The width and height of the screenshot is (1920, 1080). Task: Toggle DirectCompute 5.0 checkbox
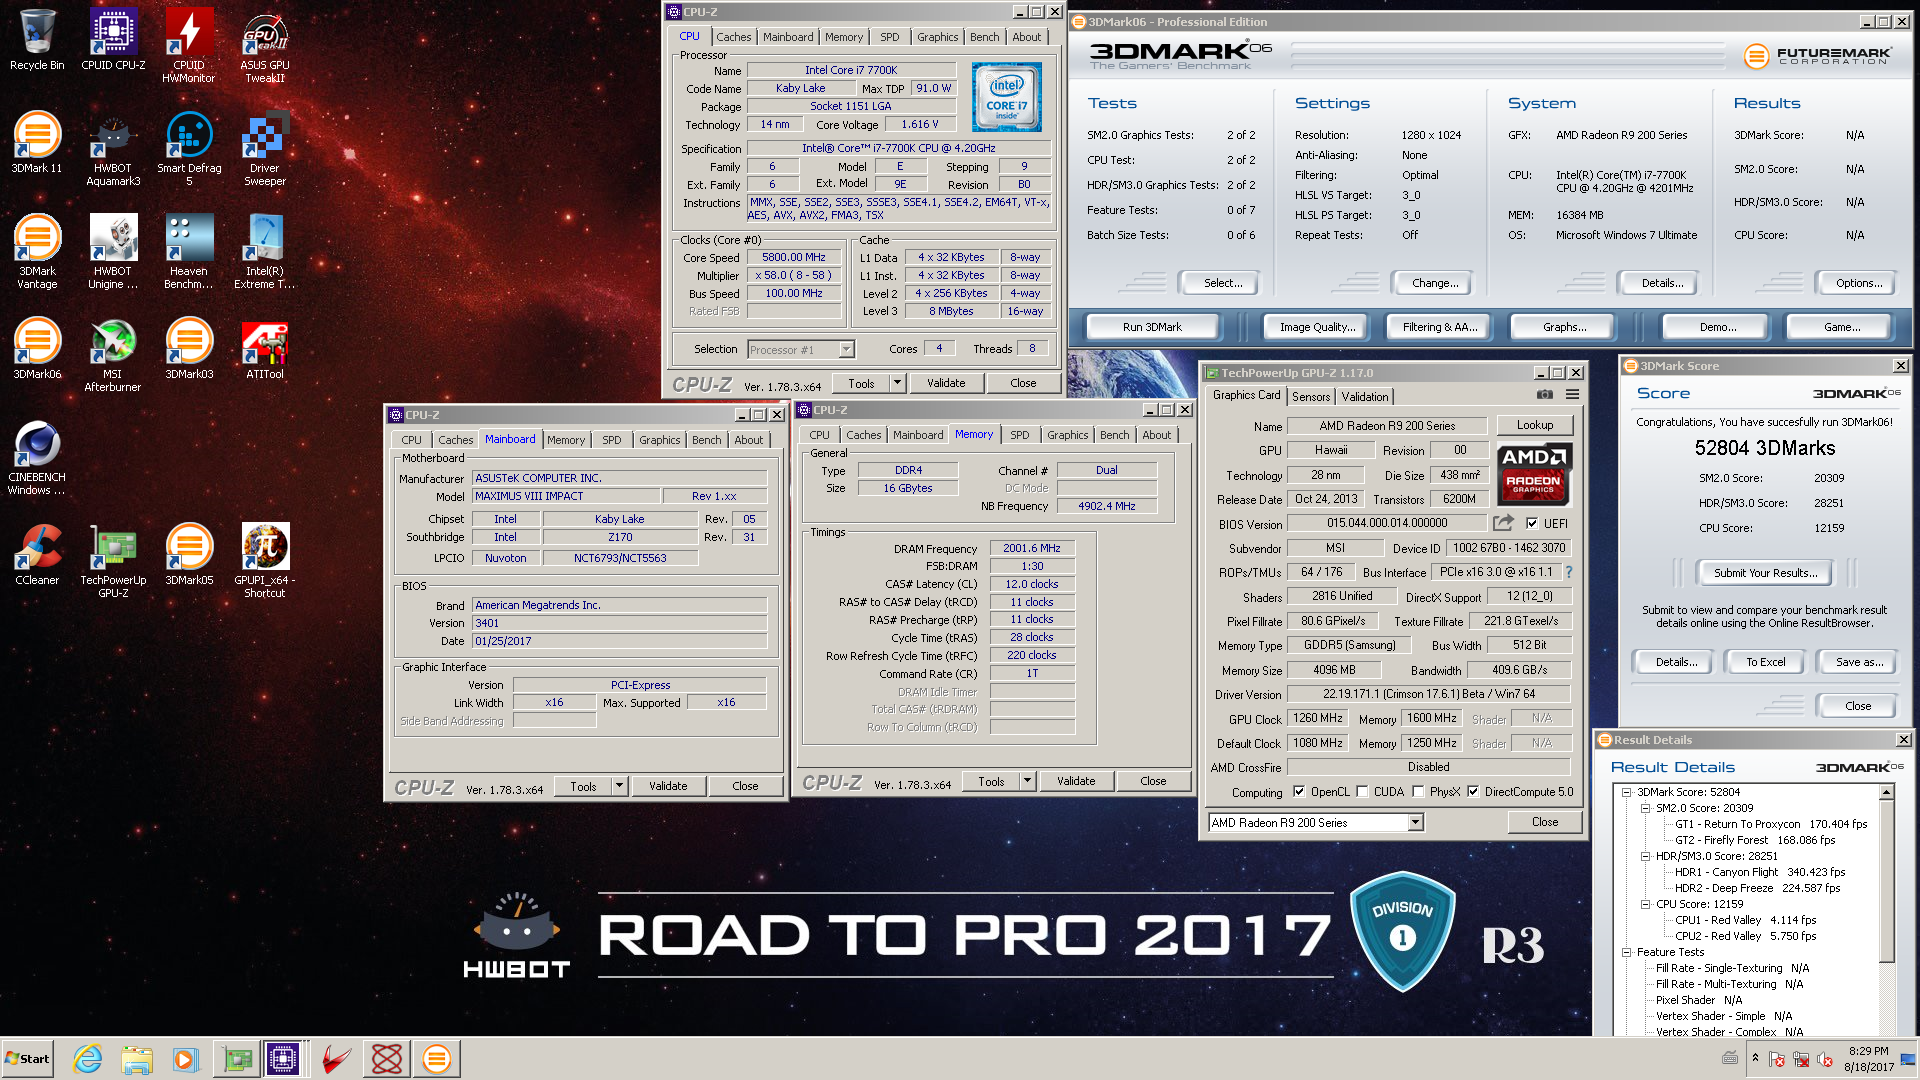coord(1473,792)
